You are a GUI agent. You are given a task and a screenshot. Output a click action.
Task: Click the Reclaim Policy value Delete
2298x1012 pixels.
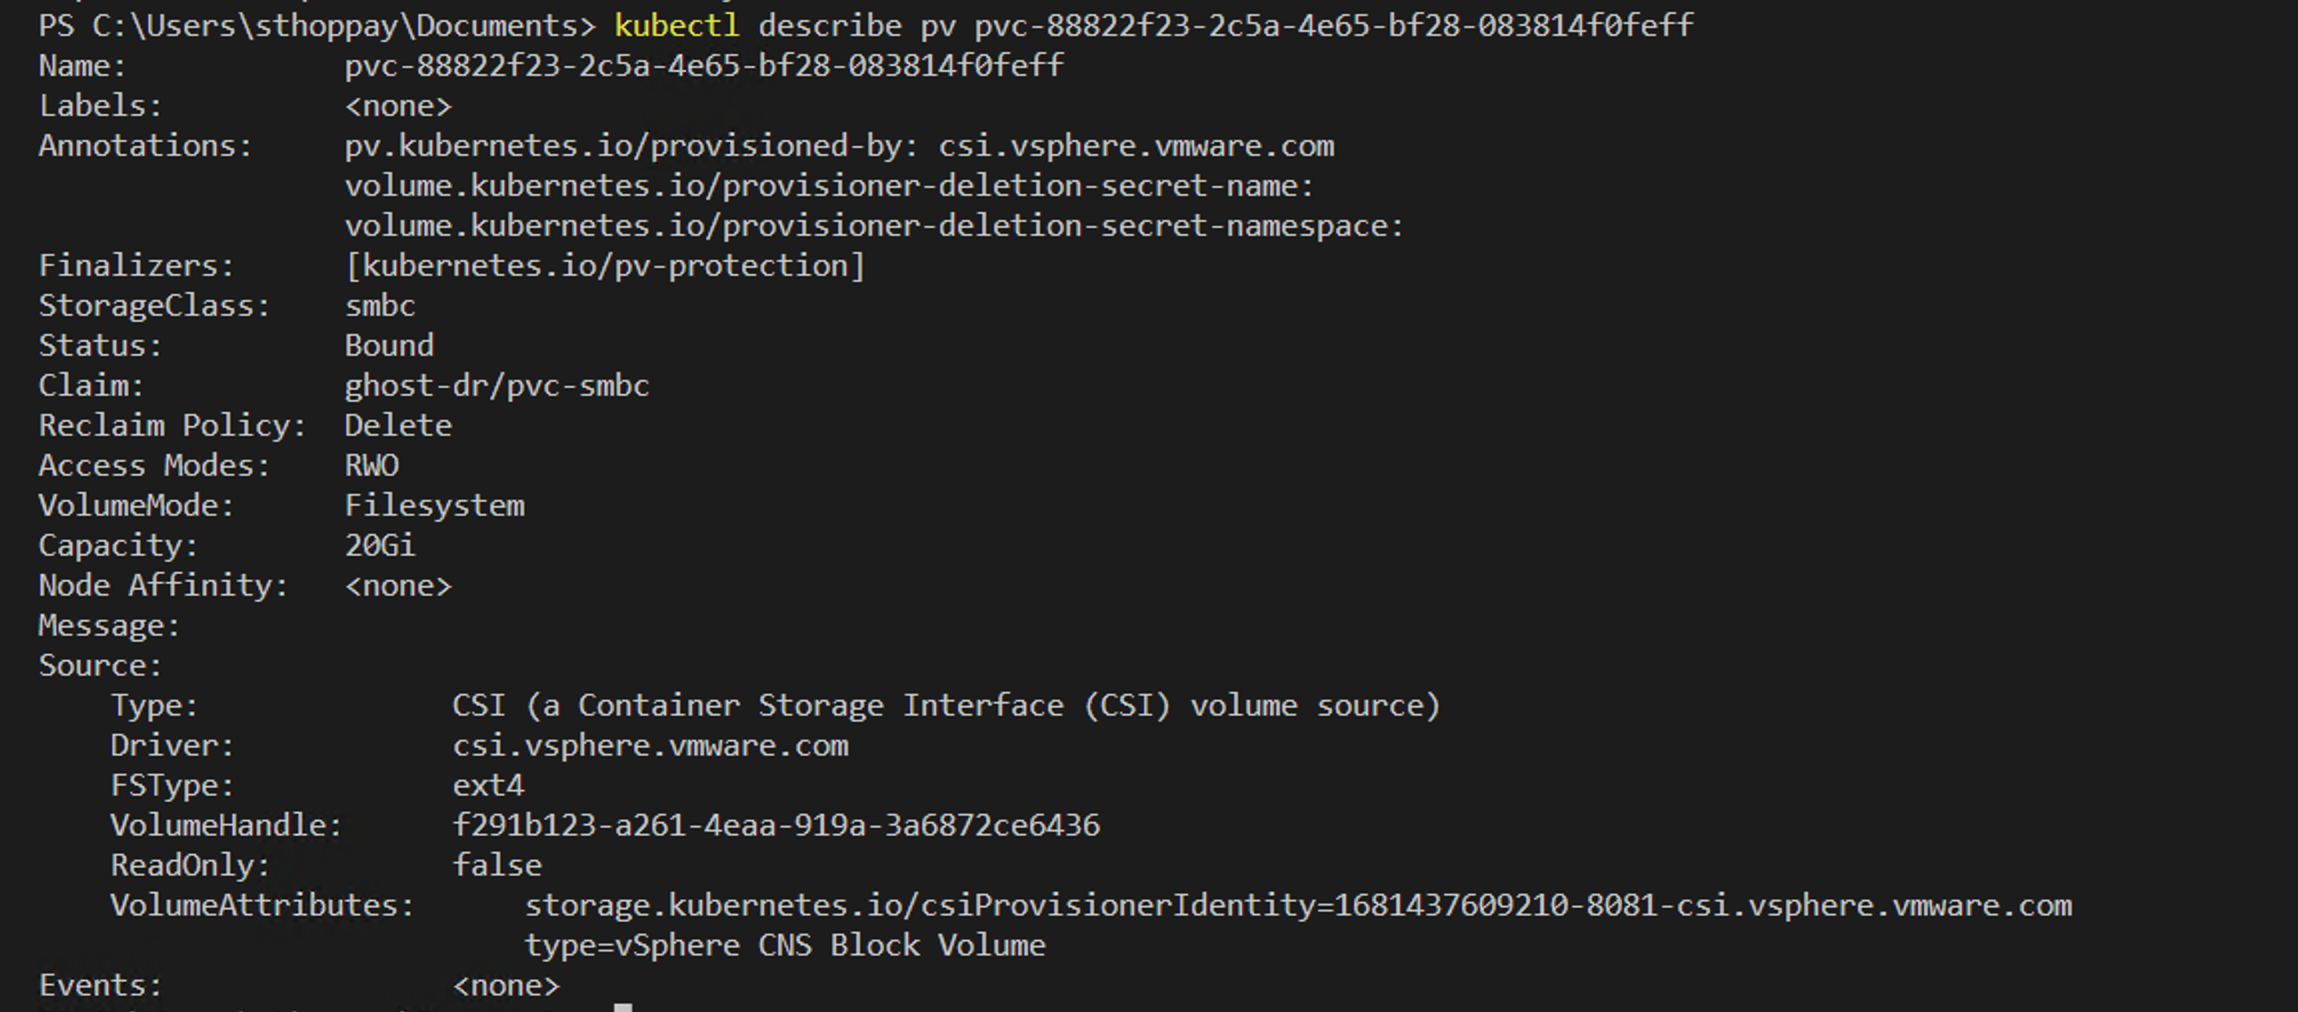pos(398,426)
